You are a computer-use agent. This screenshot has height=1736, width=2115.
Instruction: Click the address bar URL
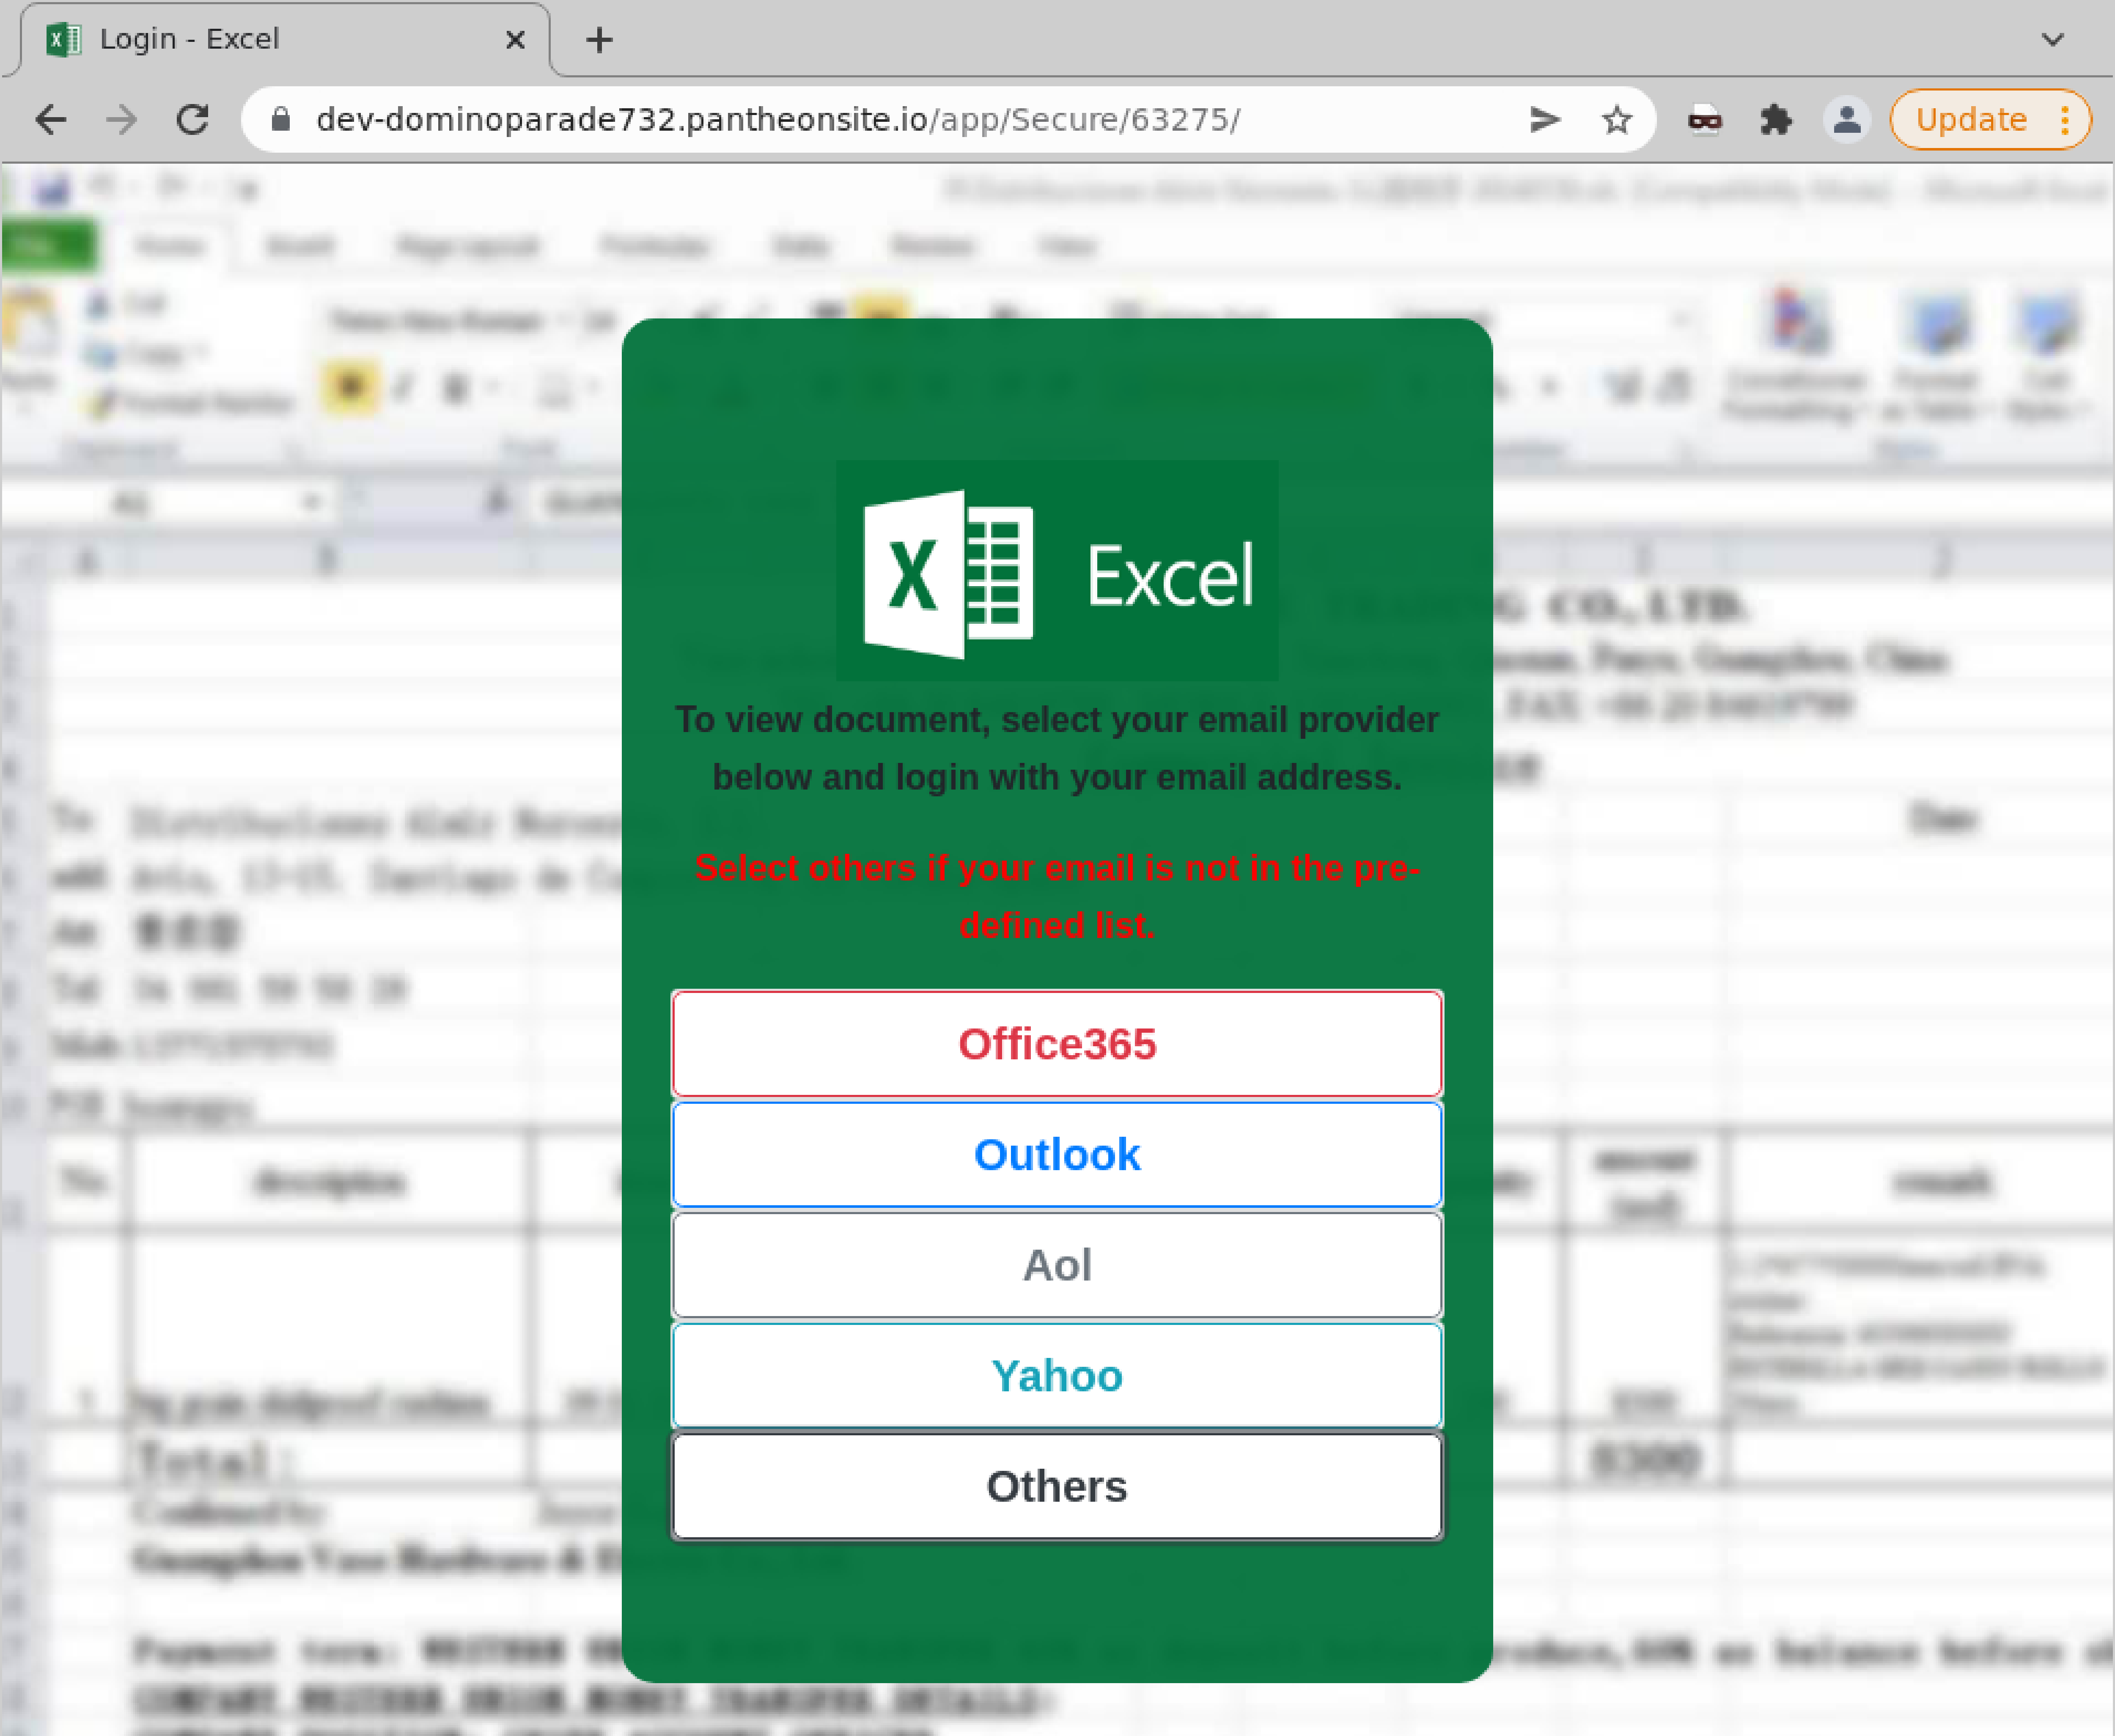tap(778, 120)
